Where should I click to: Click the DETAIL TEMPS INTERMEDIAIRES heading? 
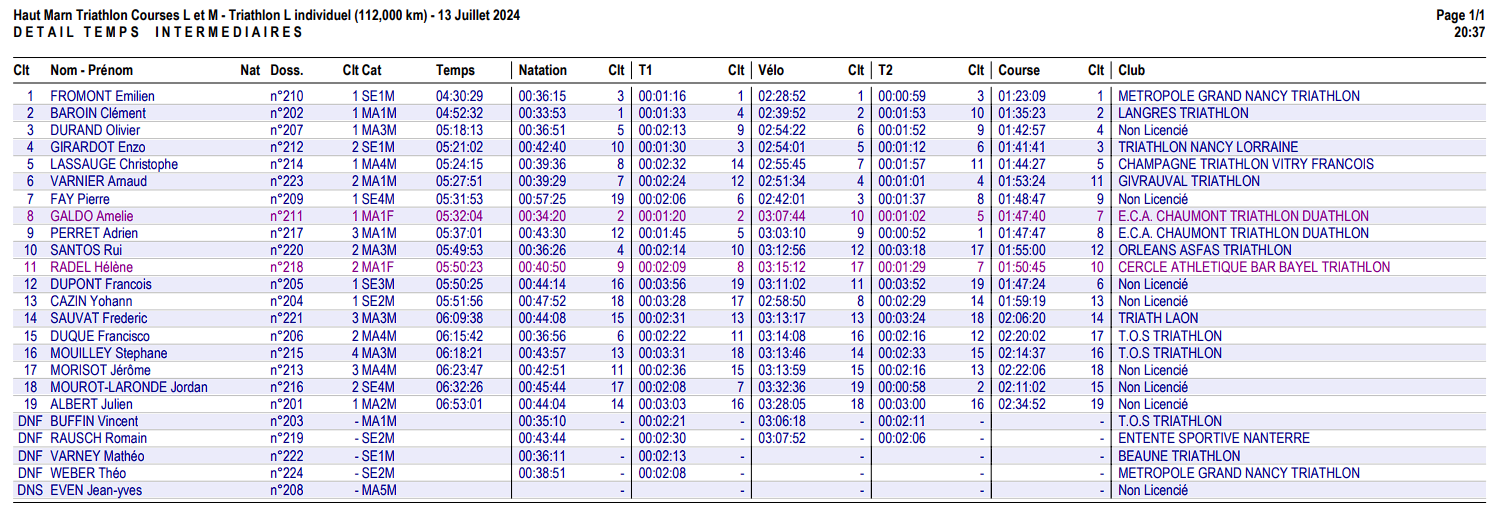coord(158,32)
